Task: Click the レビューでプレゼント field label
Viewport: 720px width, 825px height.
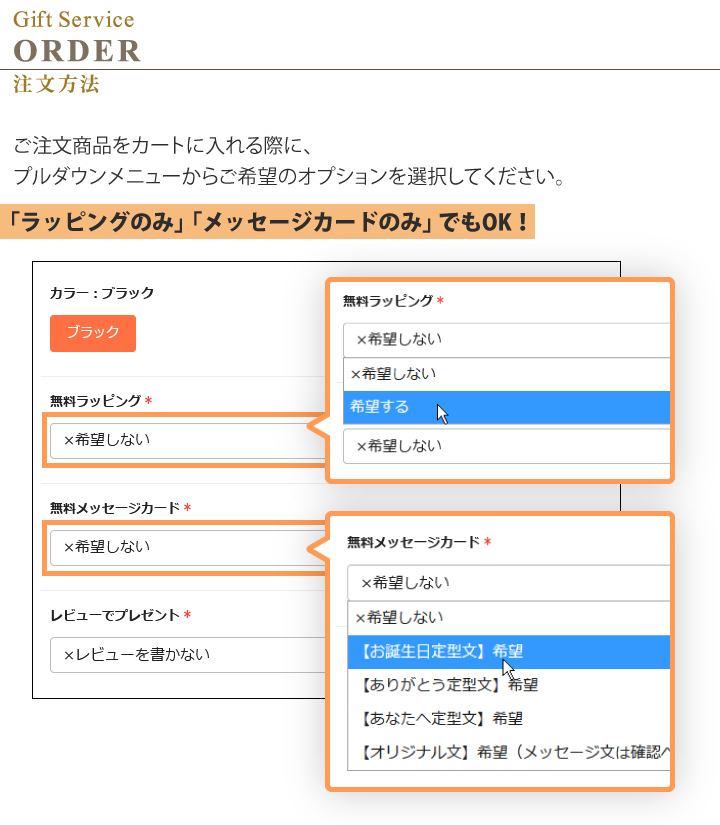Action: 116,615
